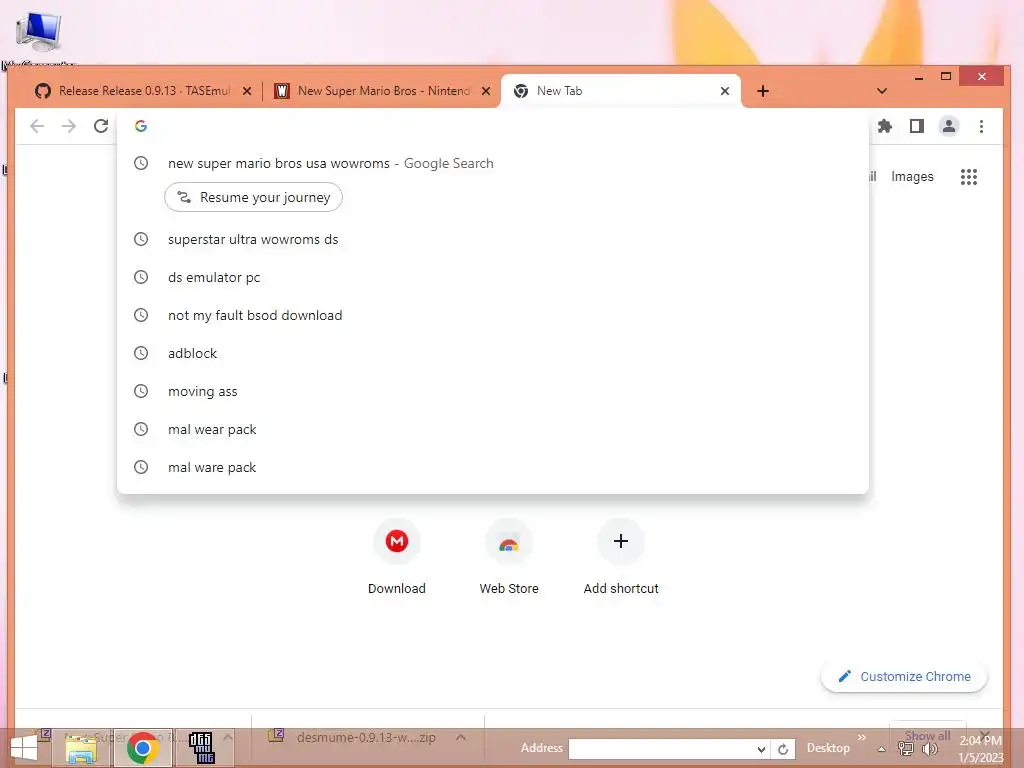This screenshot has height=768, width=1024.
Task: Open the Chrome profile avatar menu
Action: click(x=949, y=126)
